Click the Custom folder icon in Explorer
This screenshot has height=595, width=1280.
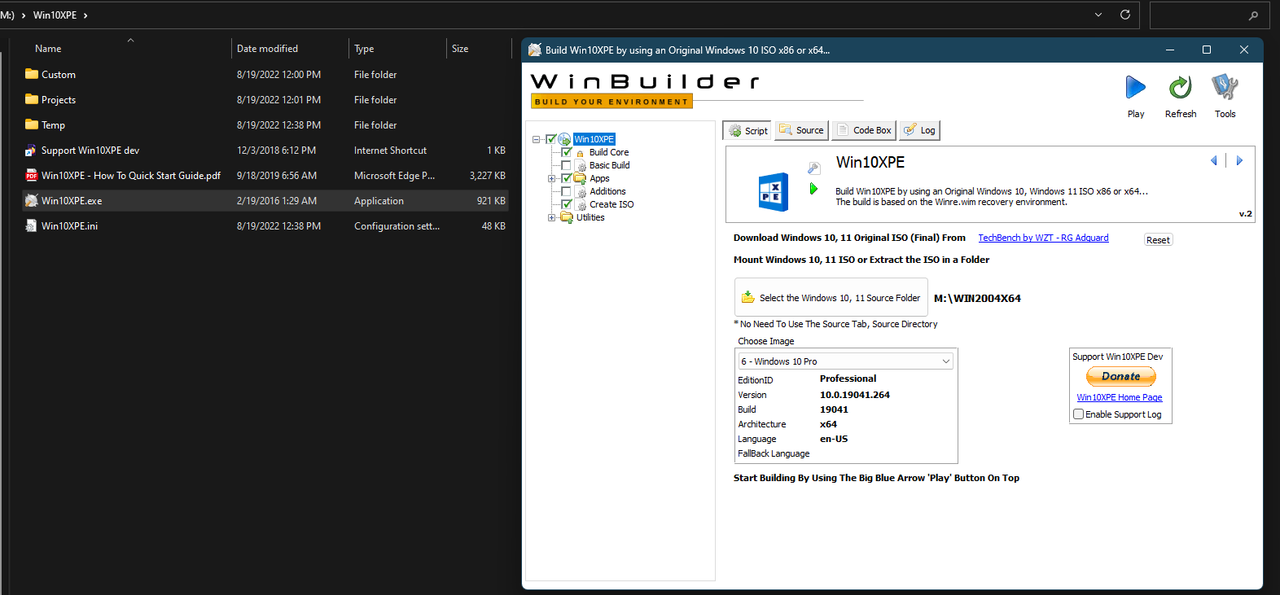[x=31, y=74]
